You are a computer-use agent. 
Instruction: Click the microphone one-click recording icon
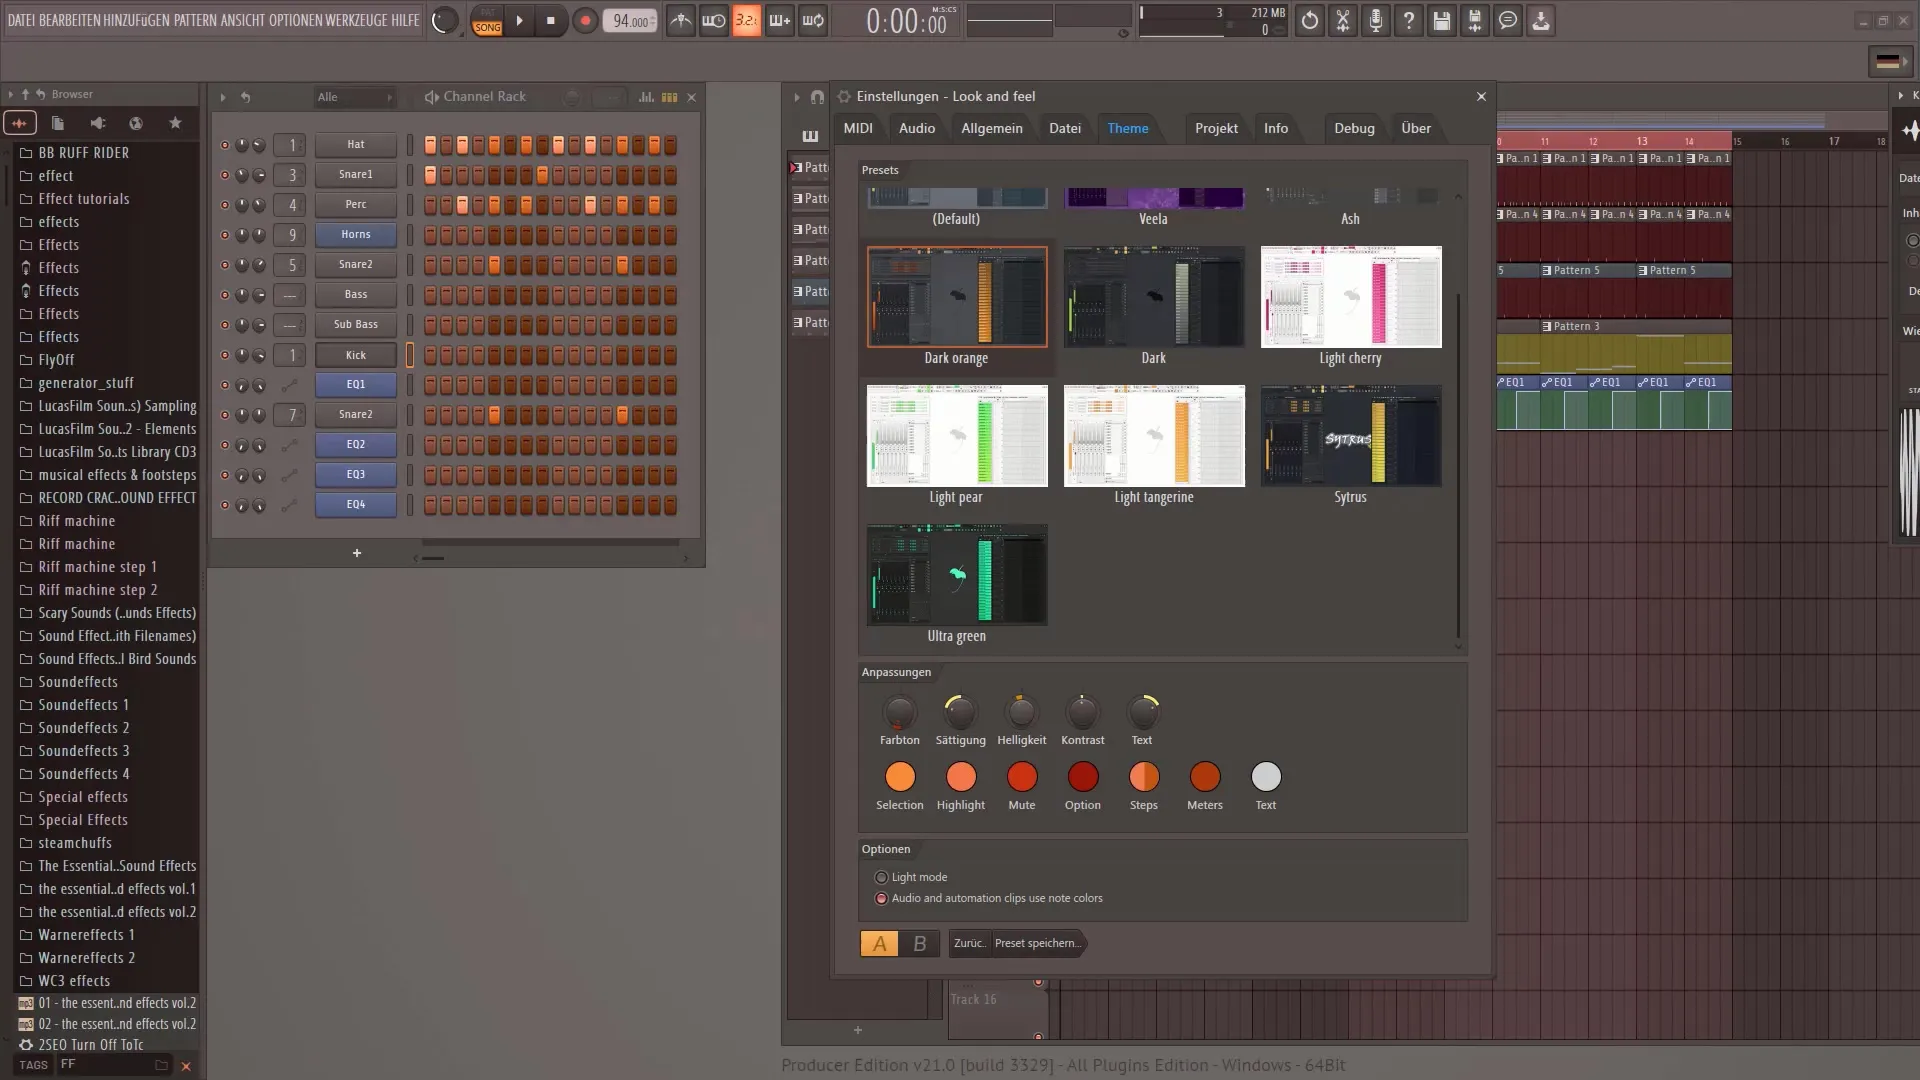(x=1376, y=20)
